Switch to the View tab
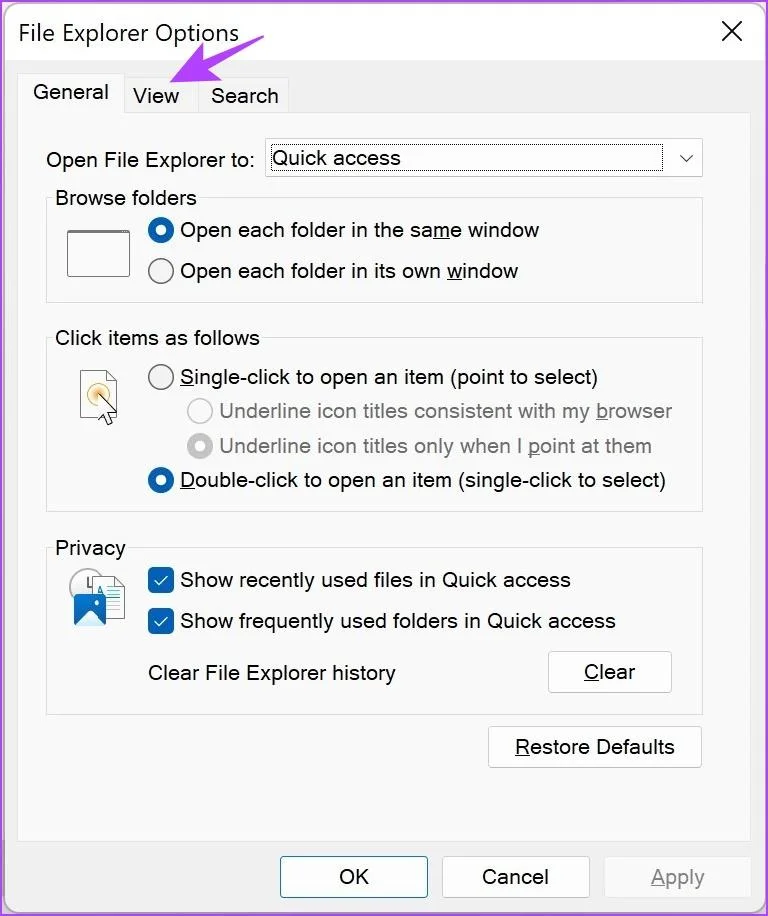 coord(156,95)
